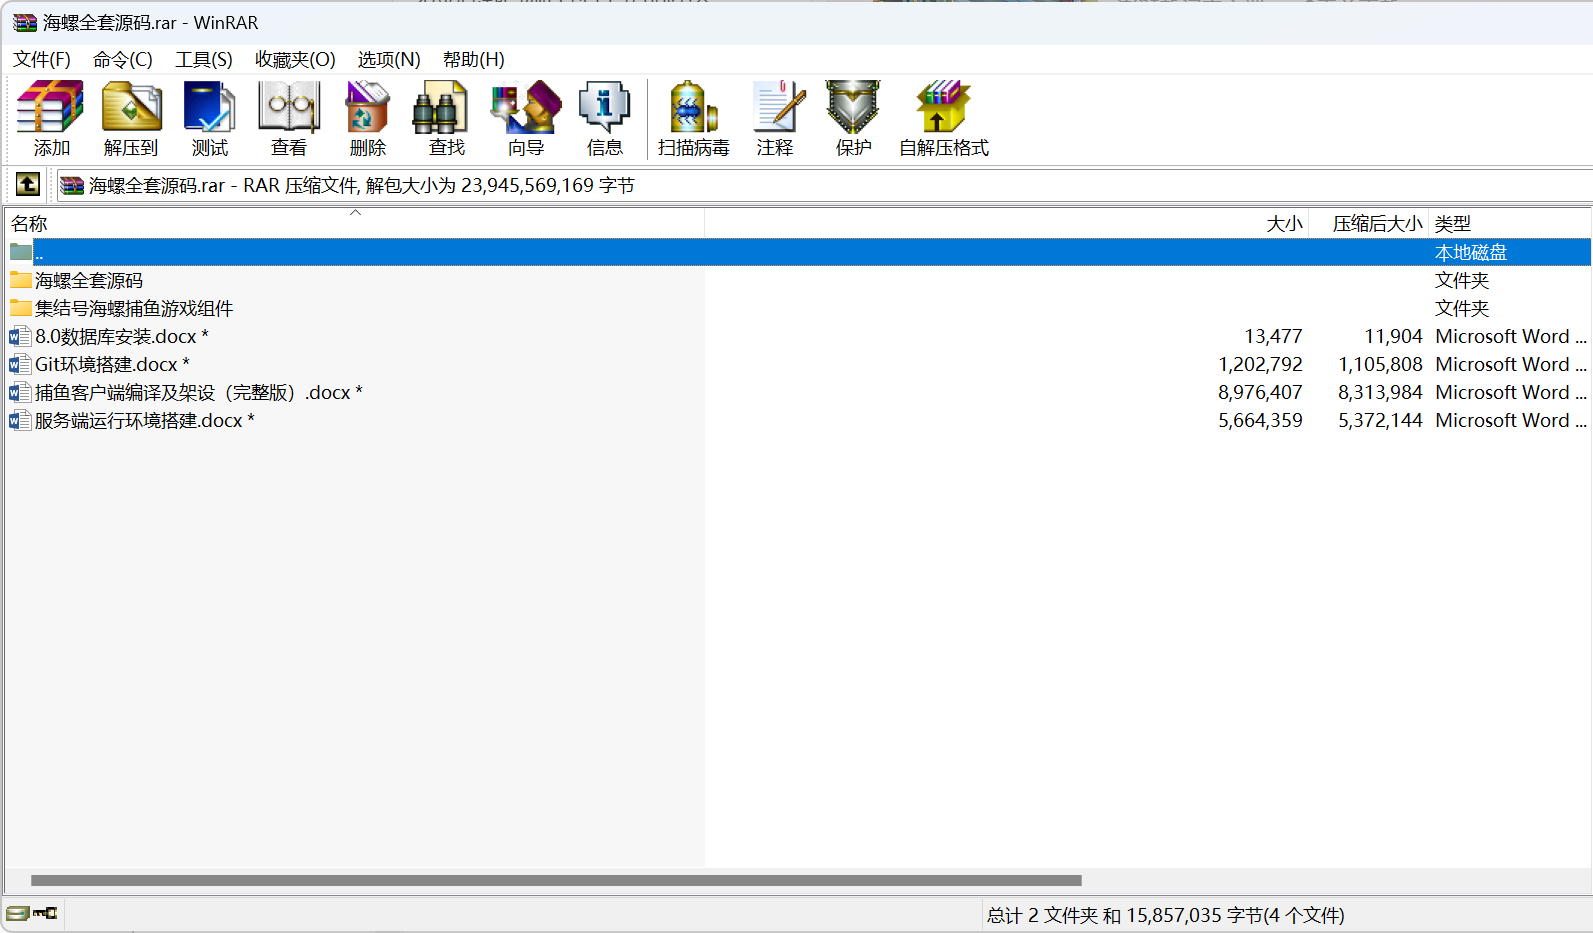Show archive 信息 (Info) icon
Viewport: 1593px width, 933px height.
tap(604, 118)
